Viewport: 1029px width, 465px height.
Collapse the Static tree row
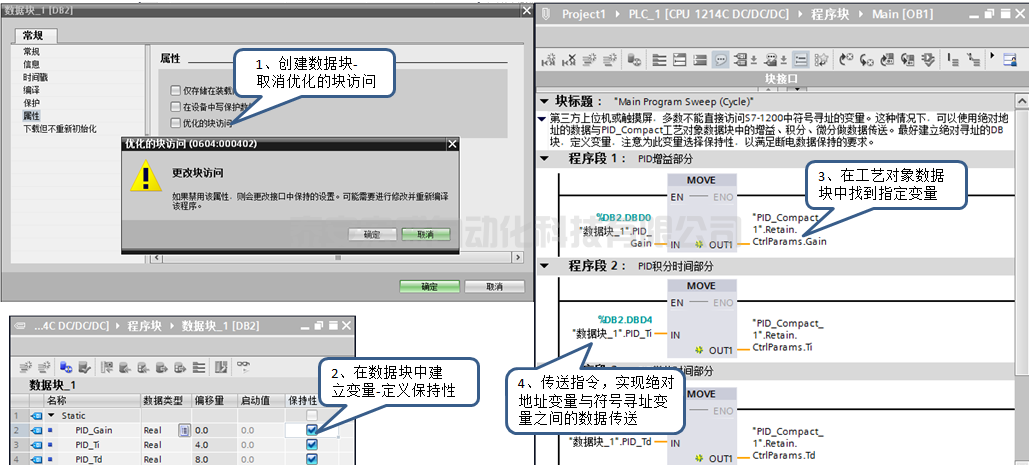(51, 415)
